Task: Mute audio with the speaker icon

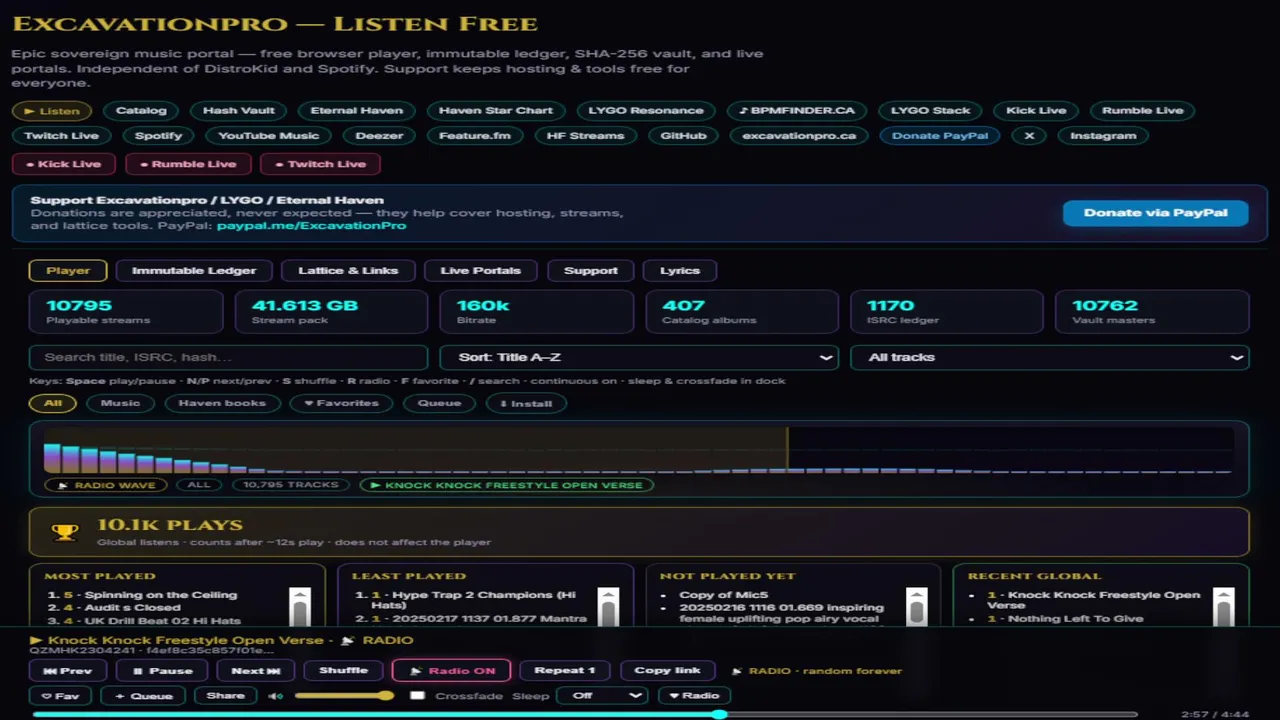Action: point(274,696)
